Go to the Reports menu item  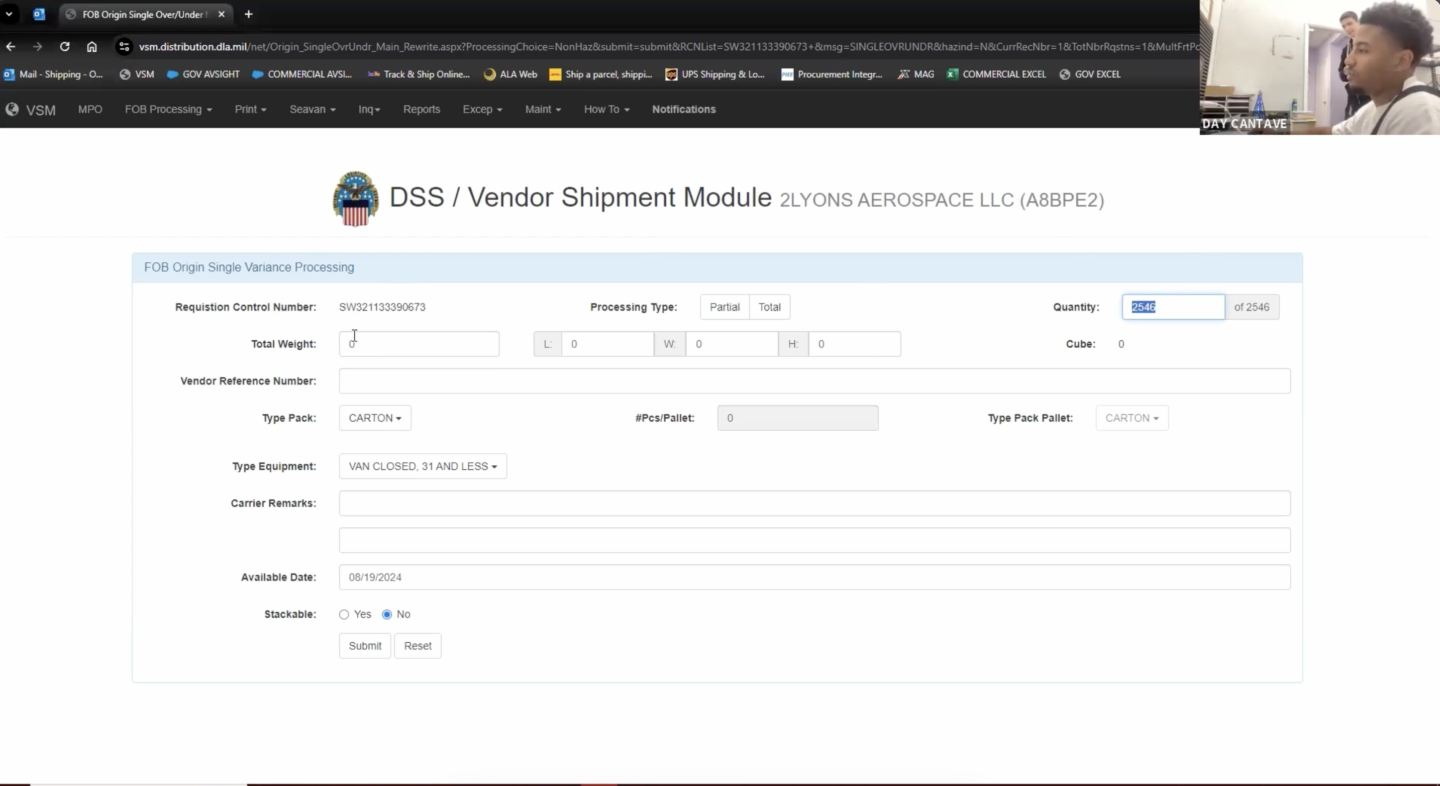[x=421, y=109]
